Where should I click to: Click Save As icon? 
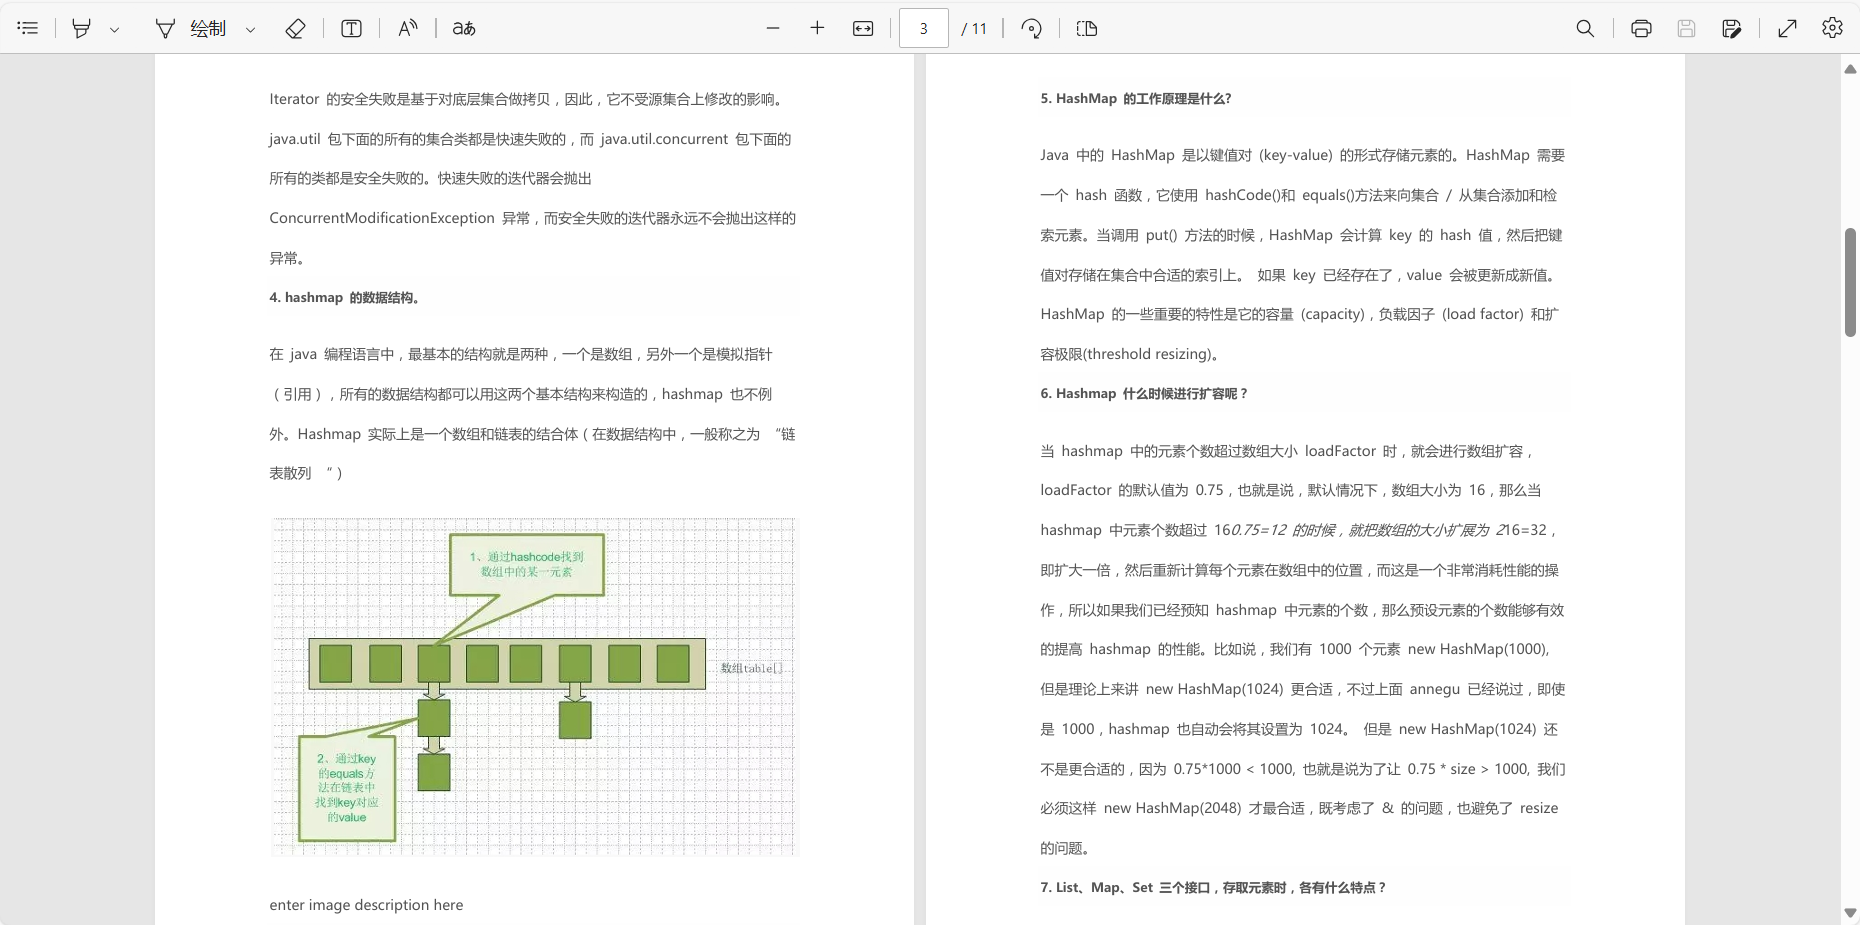click(x=1732, y=28)
